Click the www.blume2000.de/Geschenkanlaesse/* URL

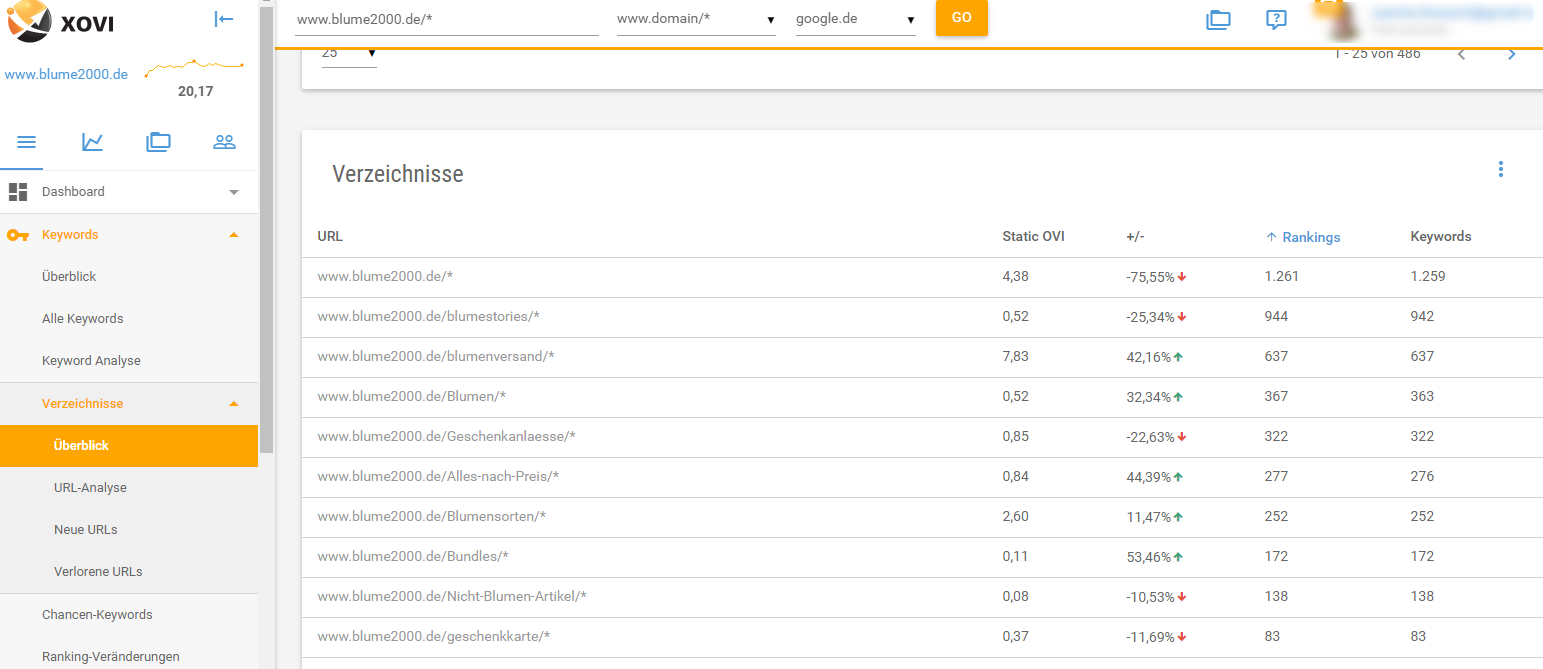click(446, 437)
